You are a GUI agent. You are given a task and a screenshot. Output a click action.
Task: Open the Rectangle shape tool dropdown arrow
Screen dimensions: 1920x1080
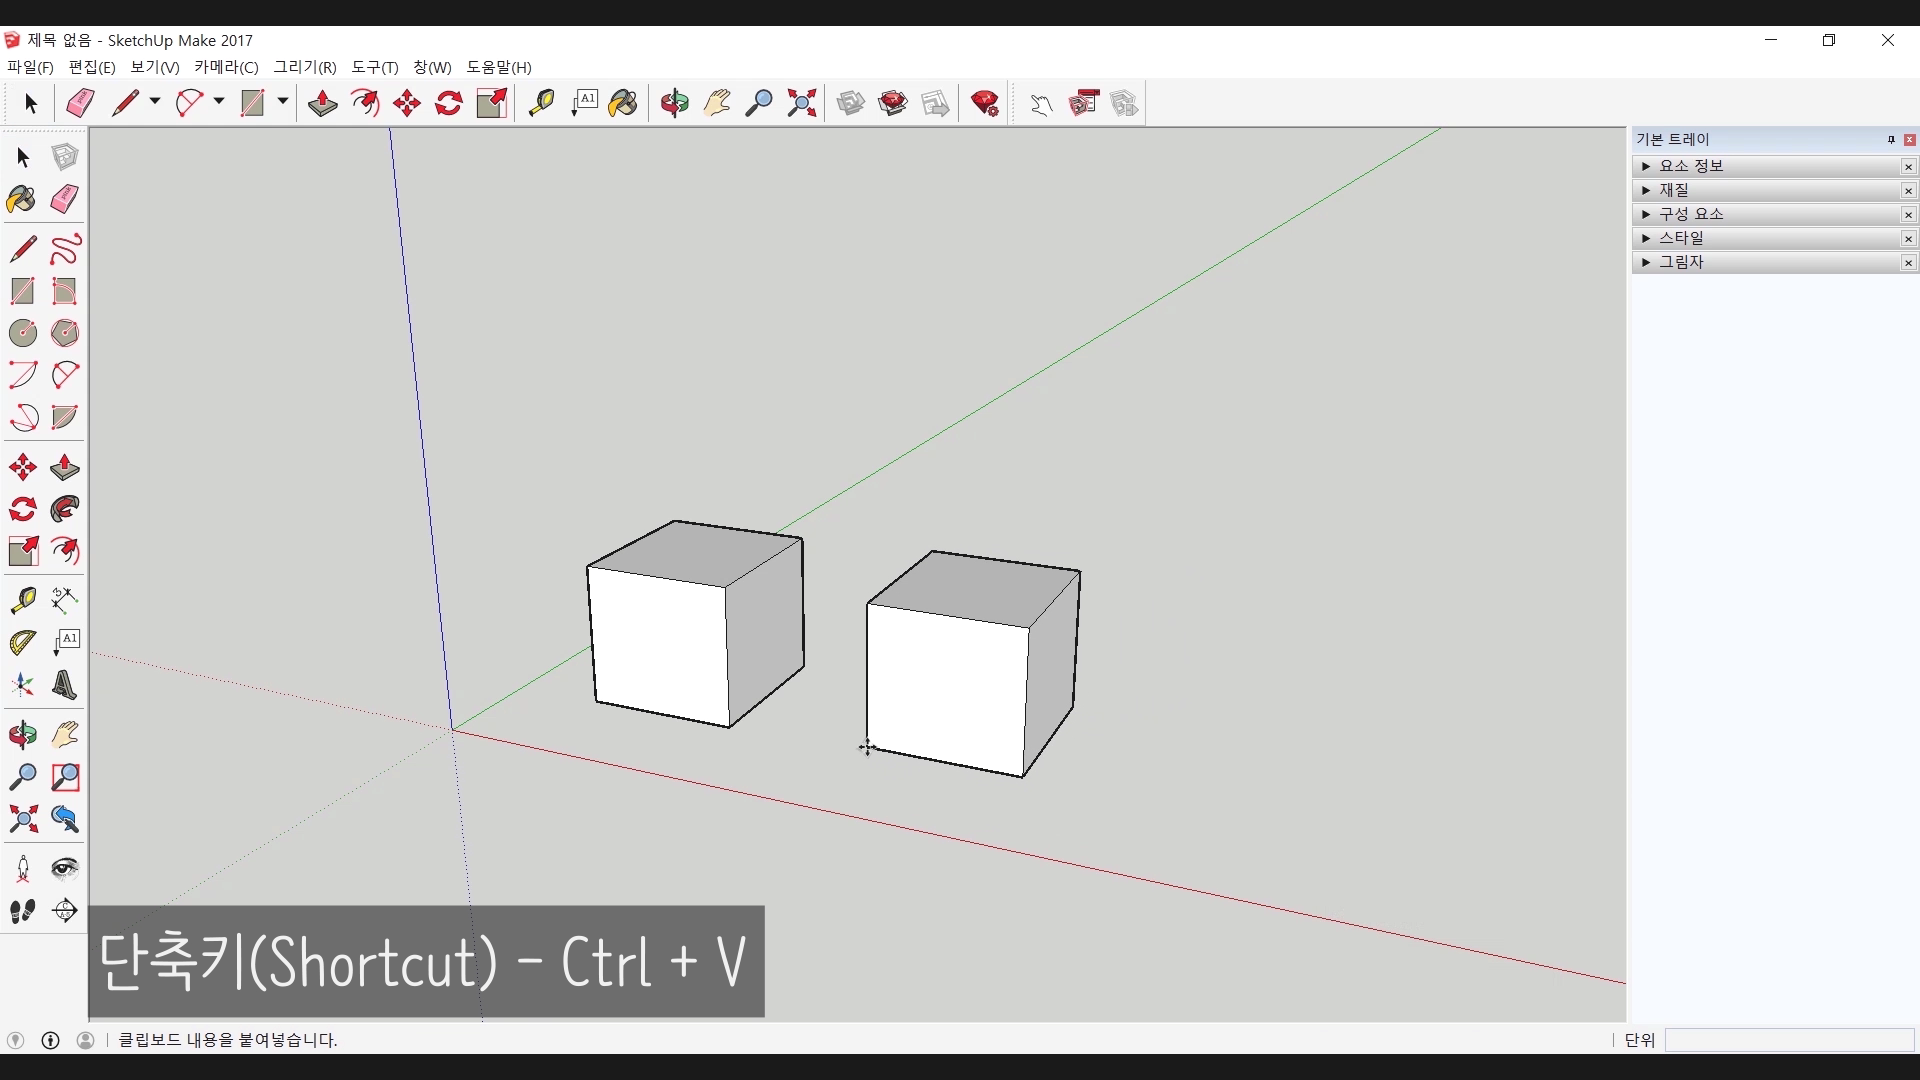[x=283, y=102]
